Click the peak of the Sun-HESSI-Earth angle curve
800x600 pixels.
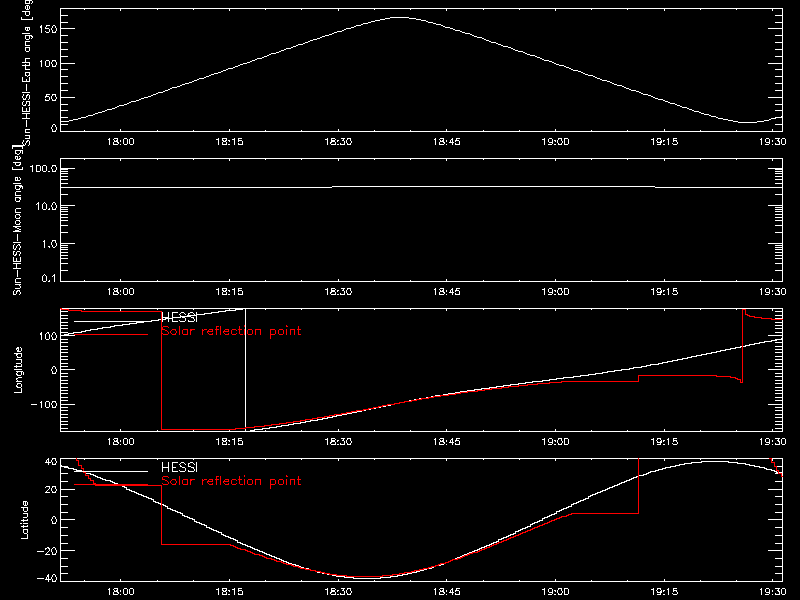(x=399, y=18)
